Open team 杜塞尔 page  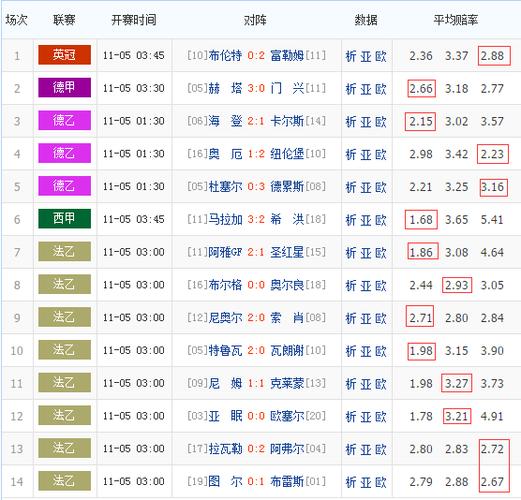click(225, 187)
